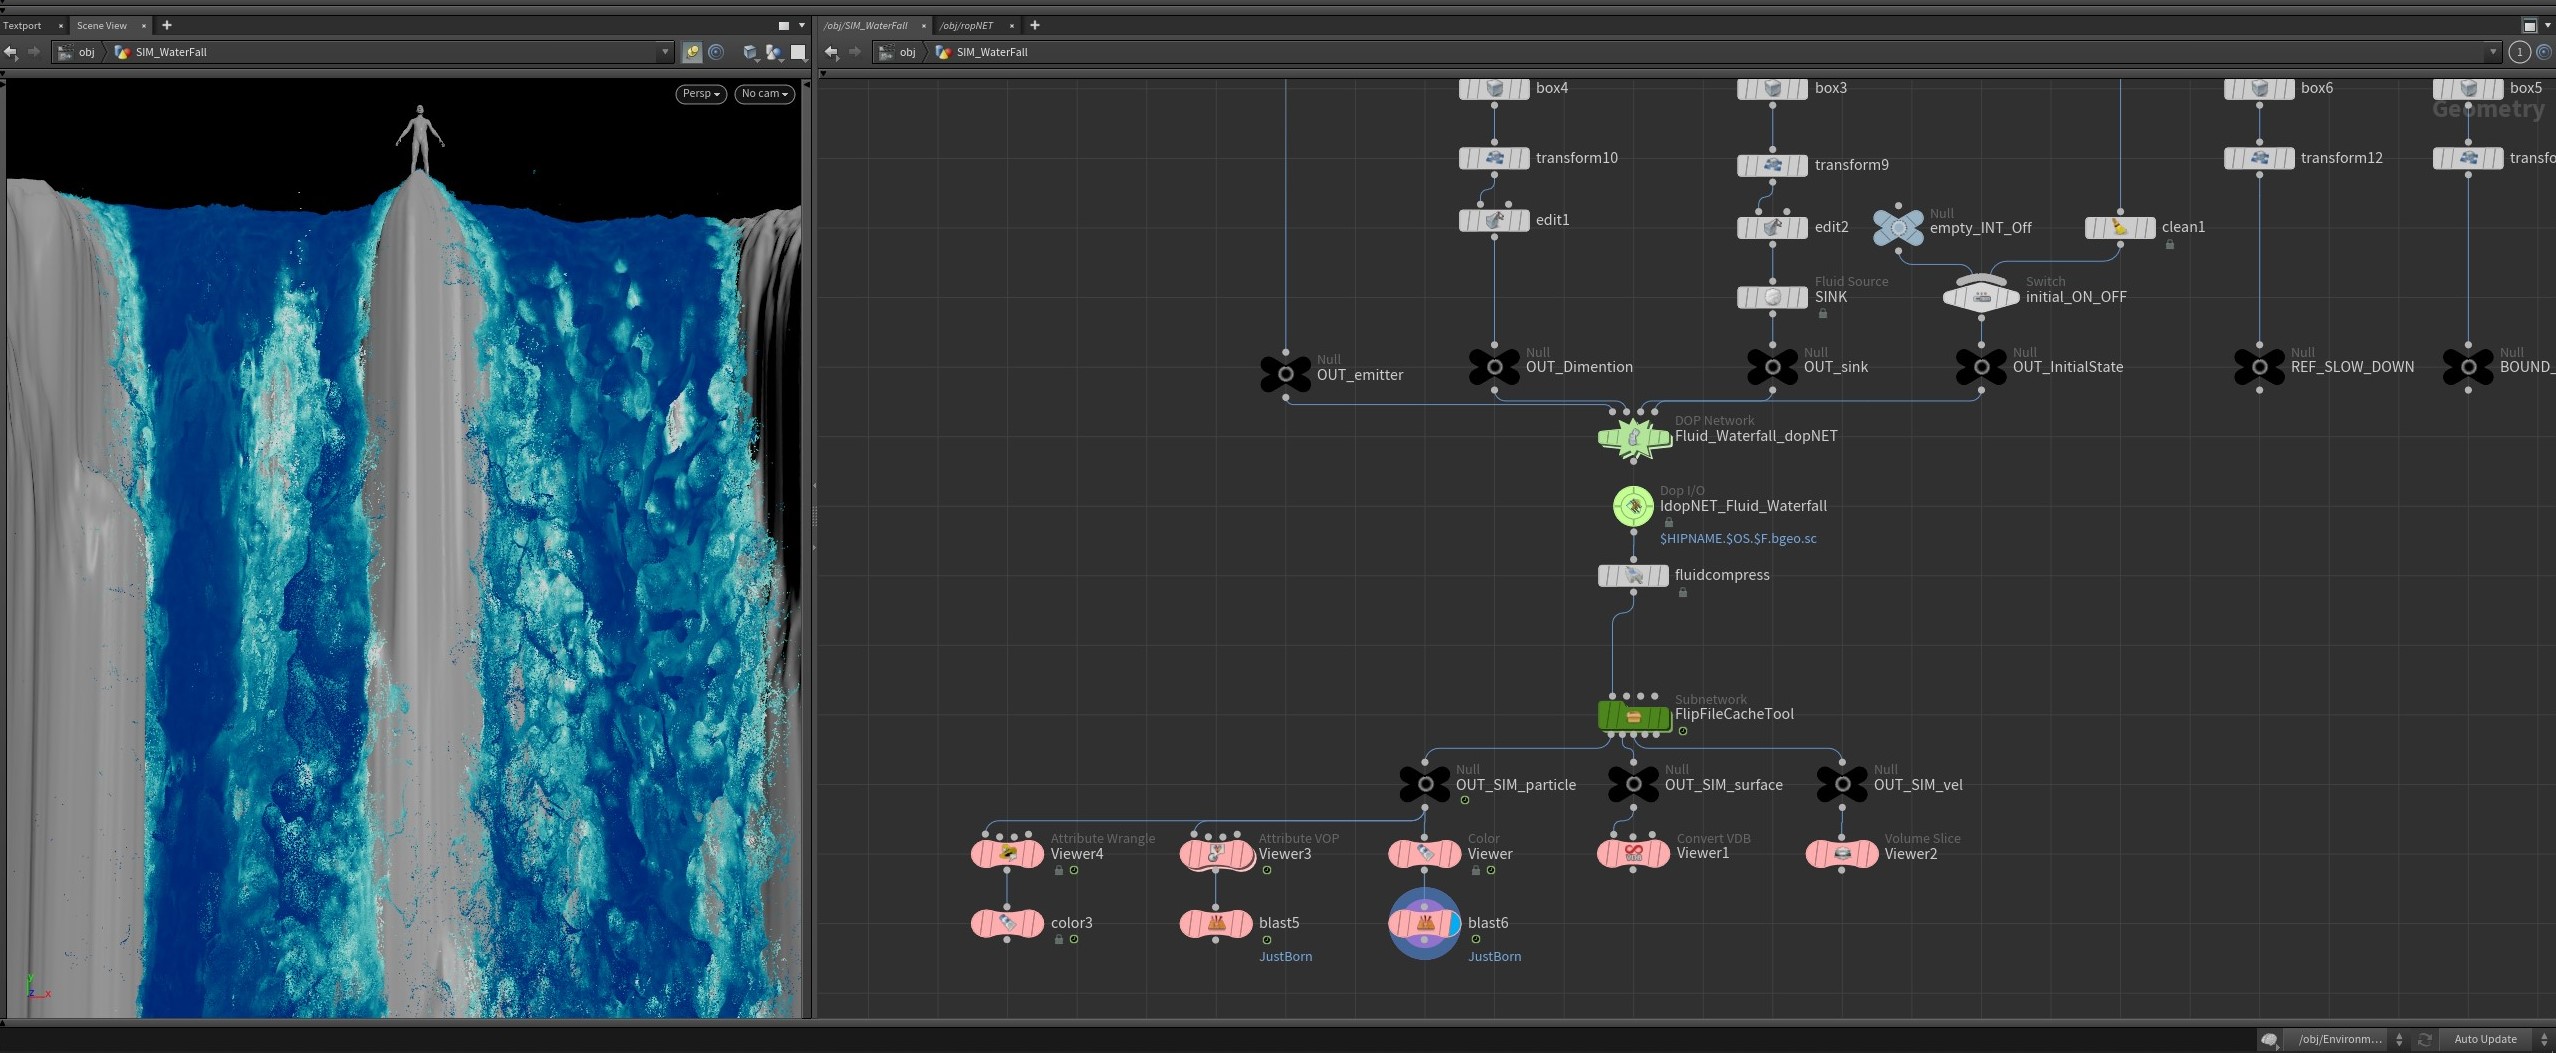Toggle the Scene View pin/follow selection icon
Image resolution: width=2556 pixels, height=1053 pixels.
(692, 52)
